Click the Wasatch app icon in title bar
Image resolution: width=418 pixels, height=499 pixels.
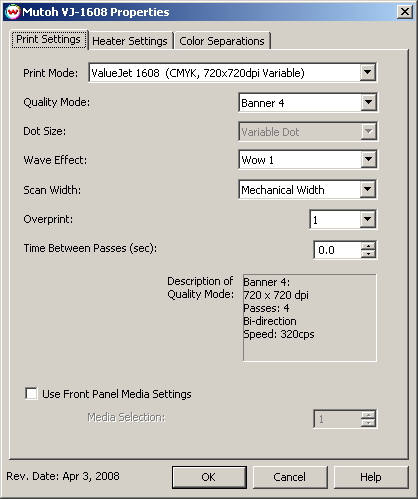(13, 12)
